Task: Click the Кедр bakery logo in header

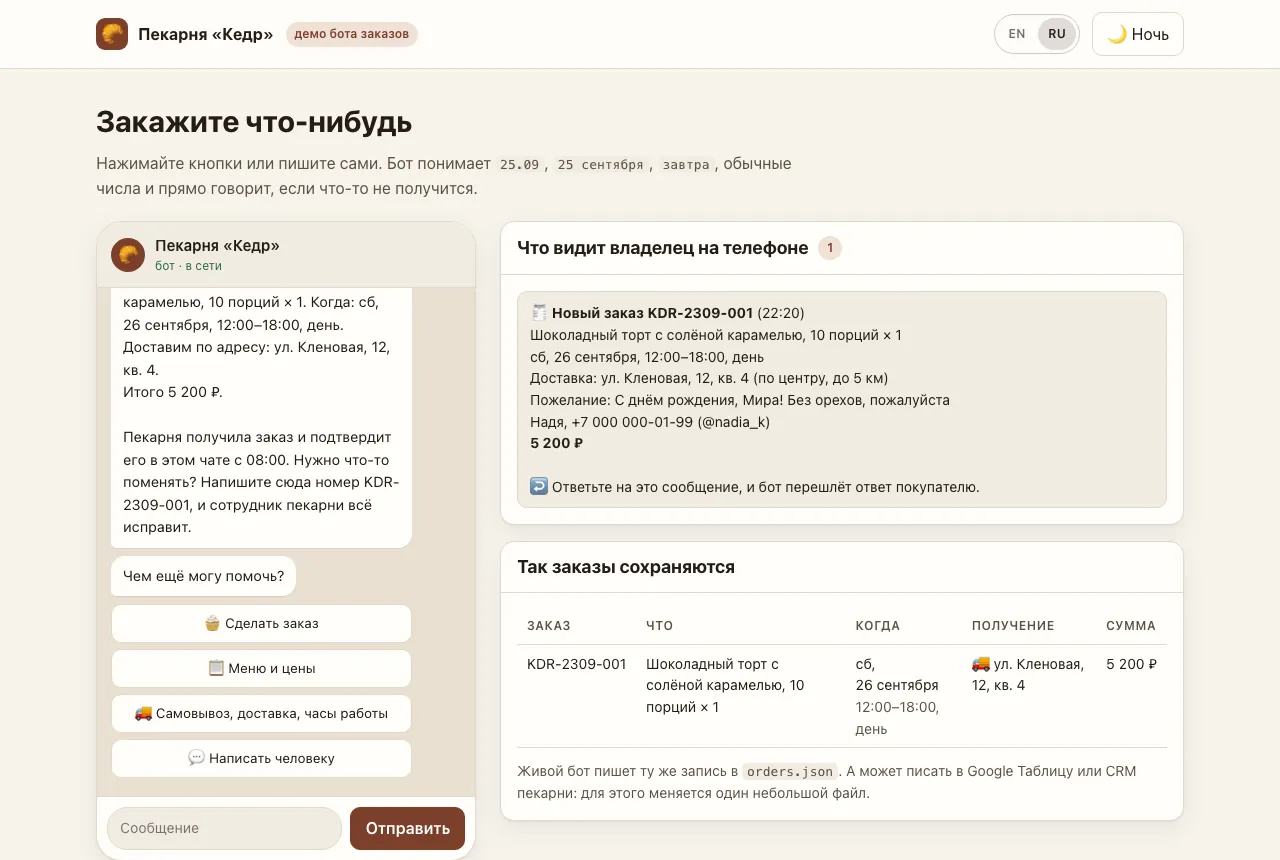Action: tap(112, 34)
